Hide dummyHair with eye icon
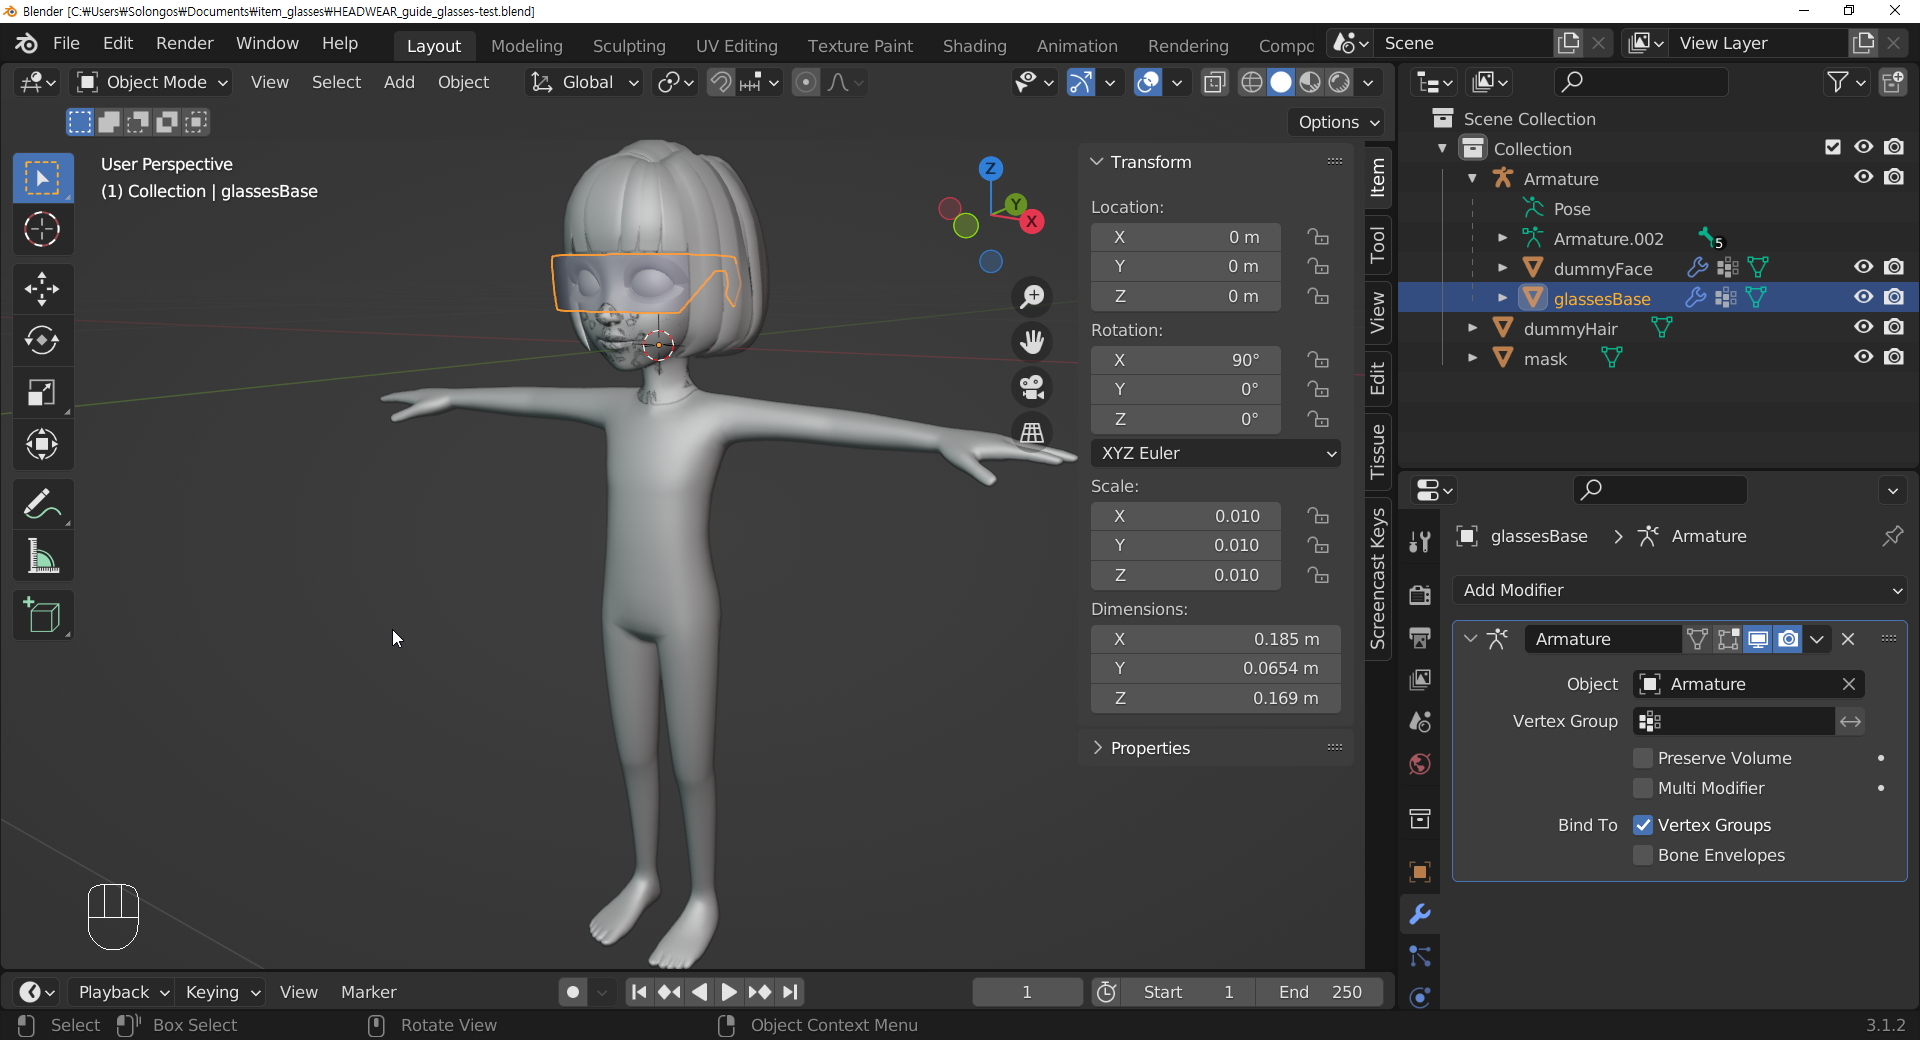 tap(1863, 327)
